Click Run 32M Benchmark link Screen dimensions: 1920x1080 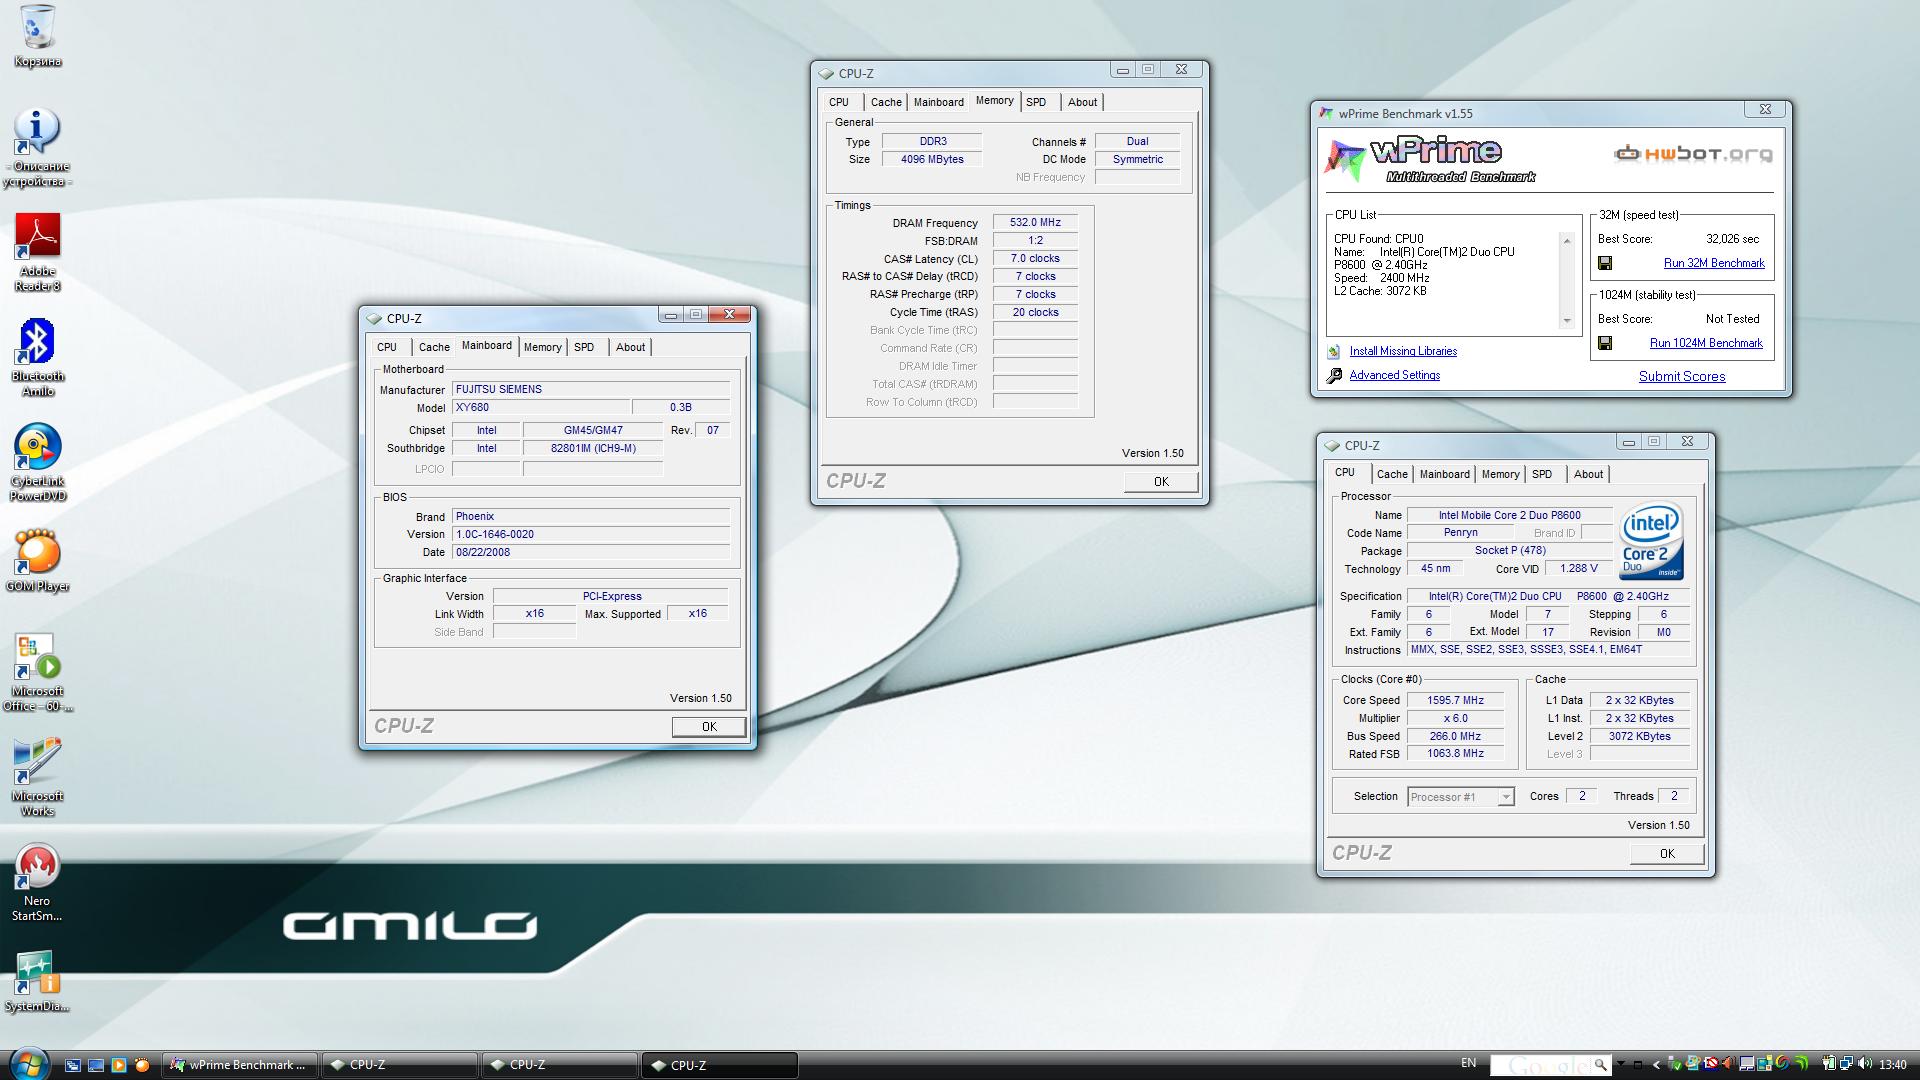pos(1714,263)
